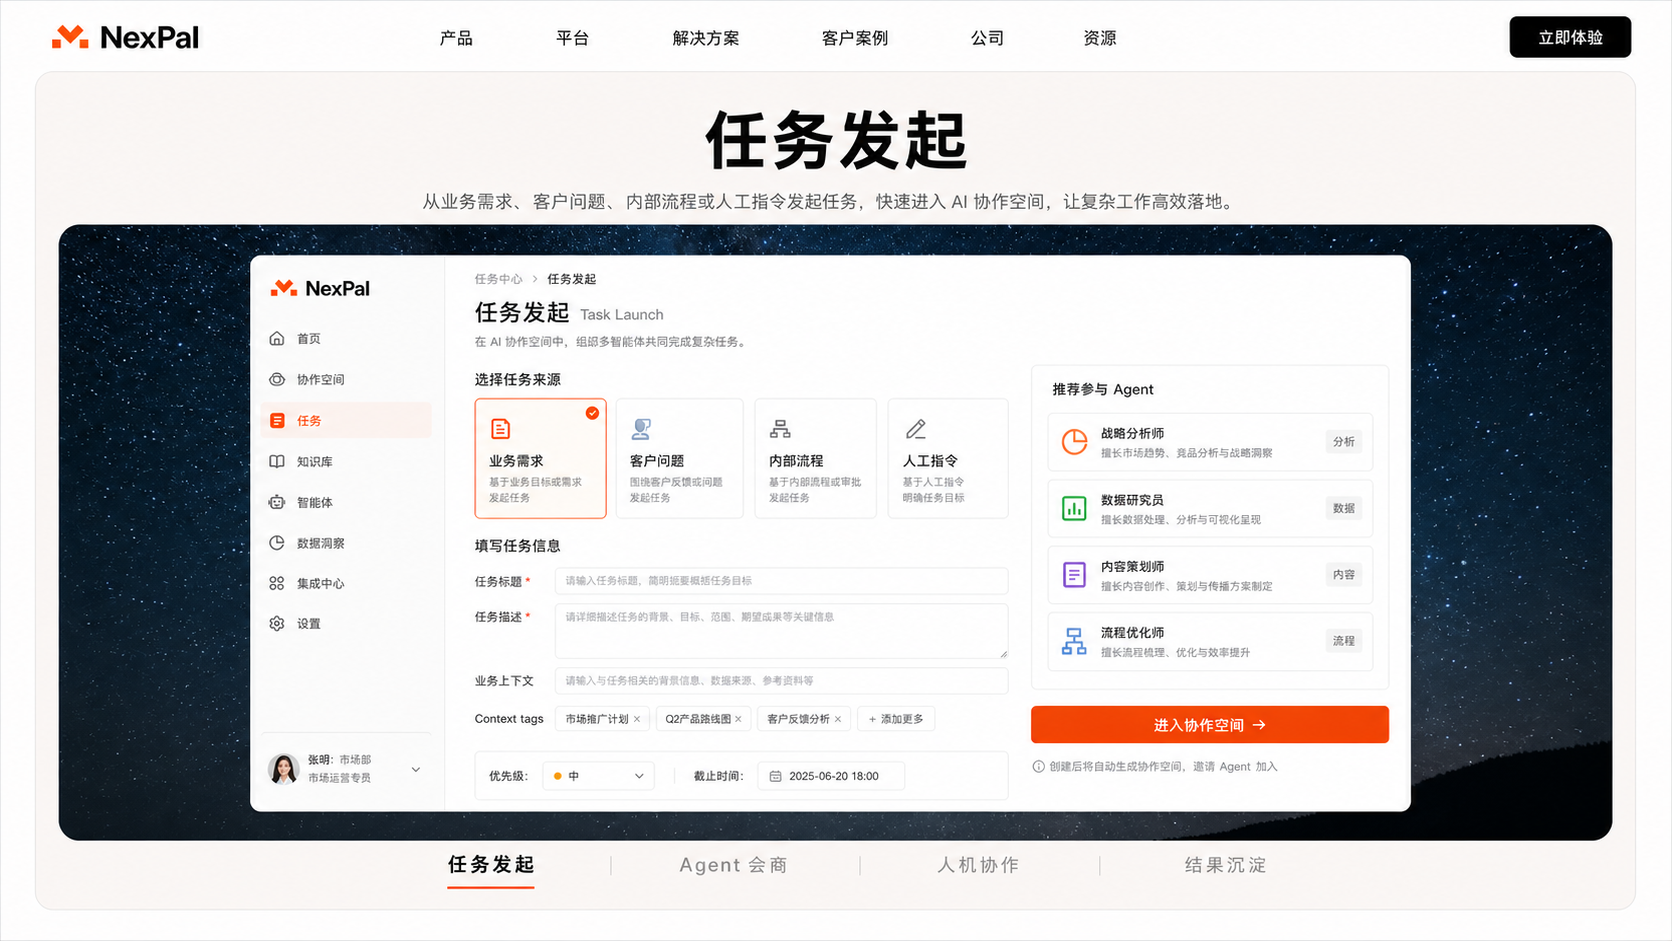
Task: Click the 添加更多 tag button
Action: coord(896,719)
